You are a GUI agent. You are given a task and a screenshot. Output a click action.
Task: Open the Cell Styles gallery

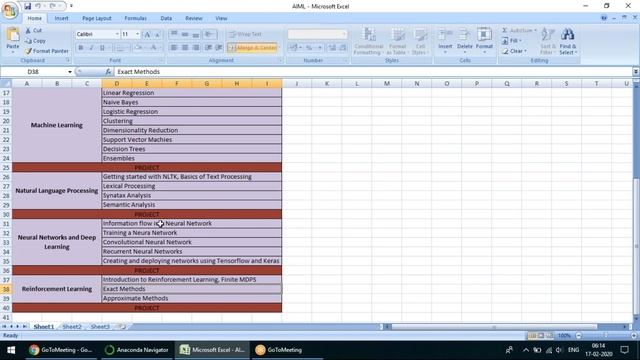[x=419, y=41]
